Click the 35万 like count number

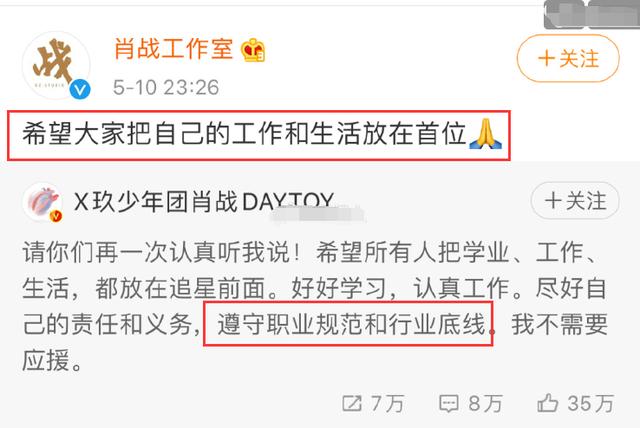point(590,404)
